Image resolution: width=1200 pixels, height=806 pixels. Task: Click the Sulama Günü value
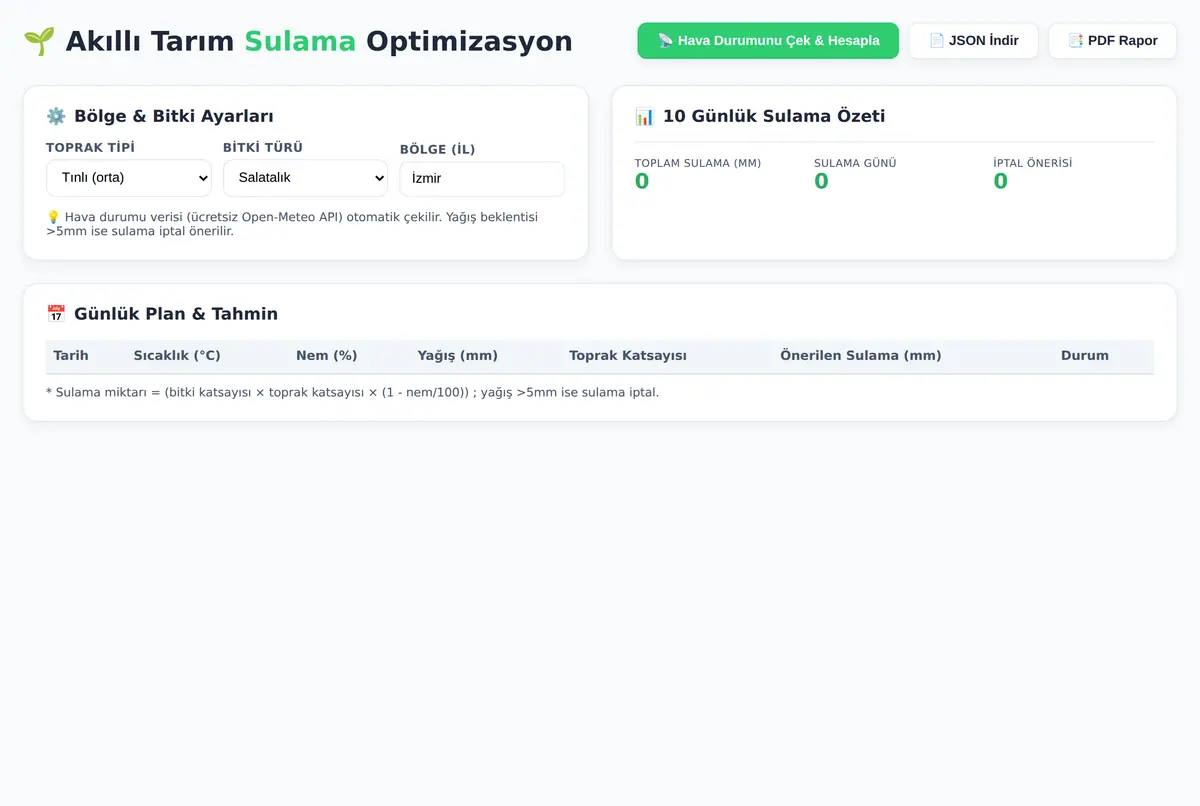(821, 181)
